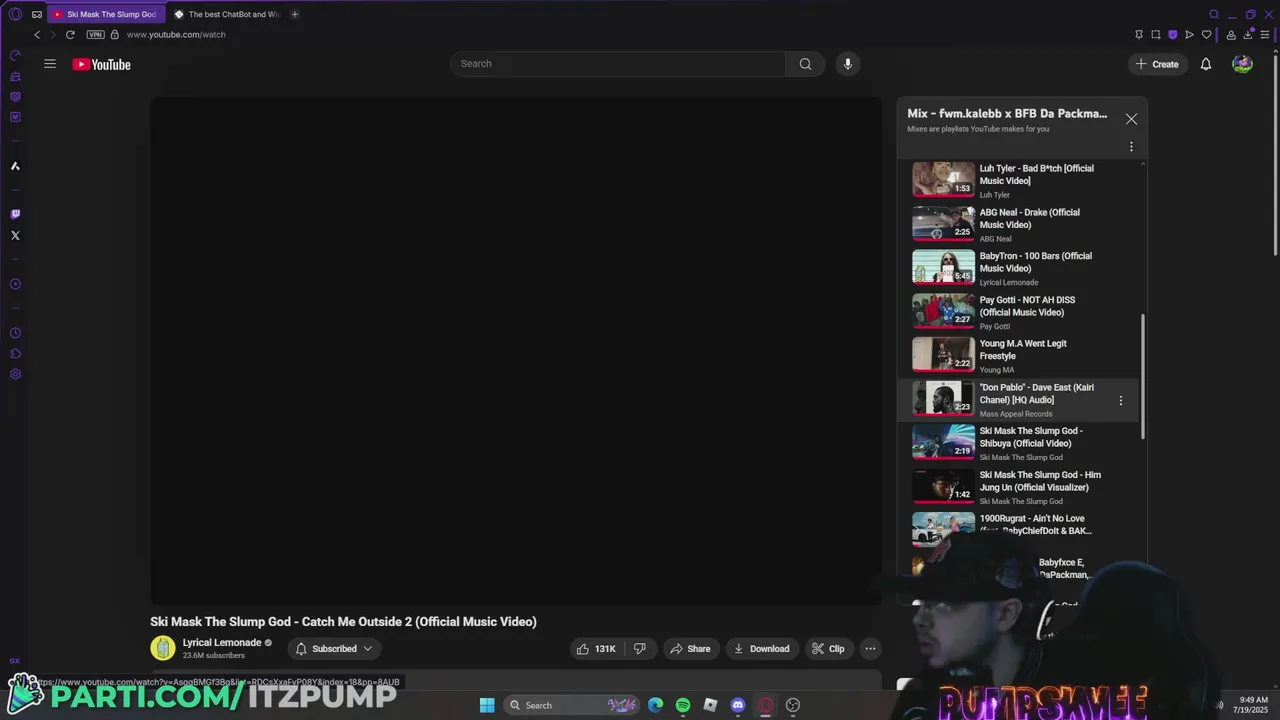Open Easy Setup sliders icon
This screenshot has width=1280, height=720.
click(1265, 34)
